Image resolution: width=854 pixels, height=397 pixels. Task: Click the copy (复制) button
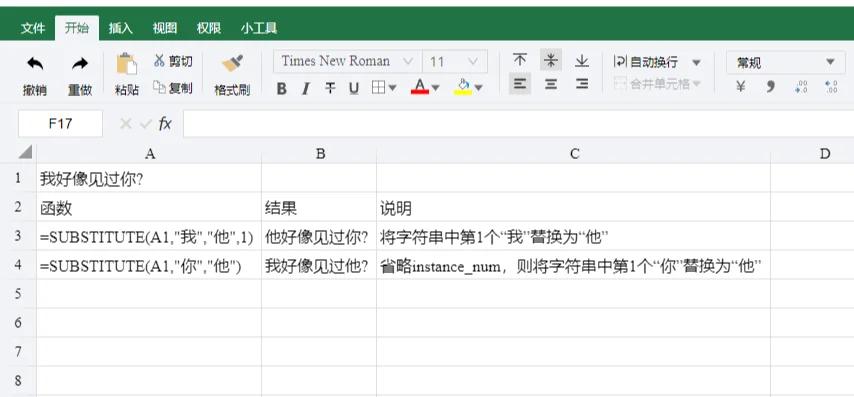point(173,87)
